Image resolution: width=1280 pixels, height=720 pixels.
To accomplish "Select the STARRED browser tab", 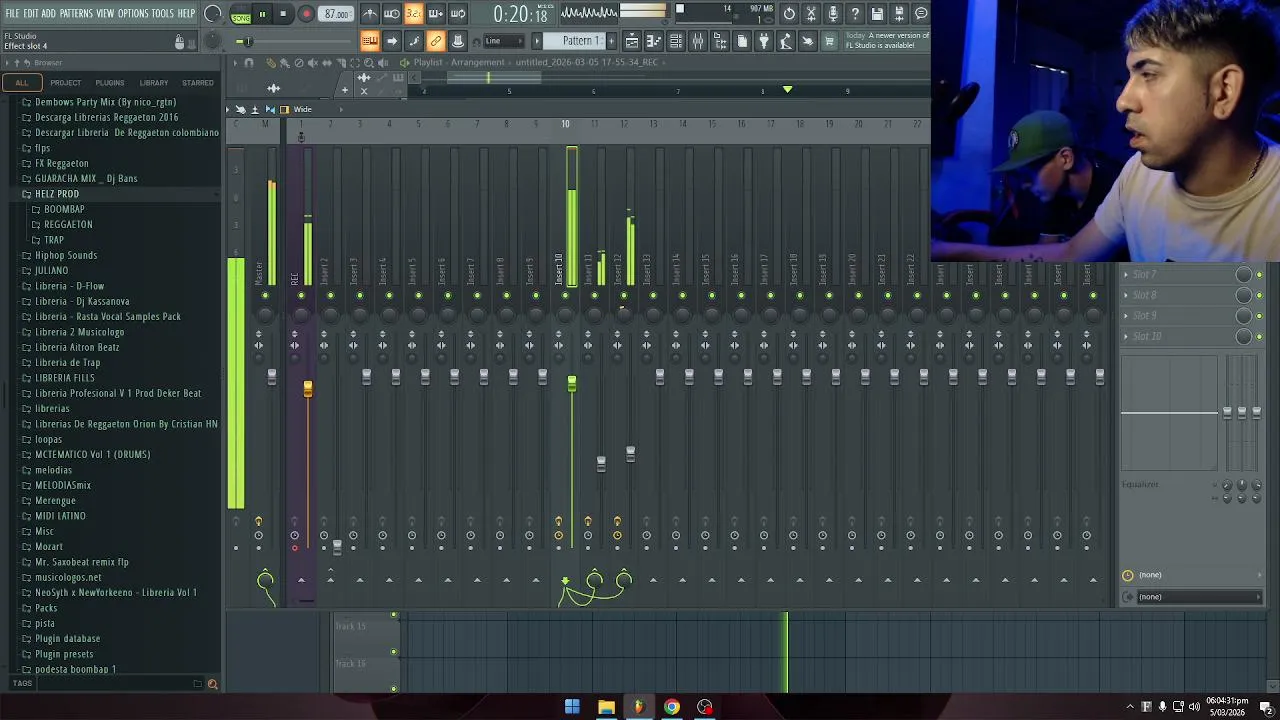I will (197, 83).
